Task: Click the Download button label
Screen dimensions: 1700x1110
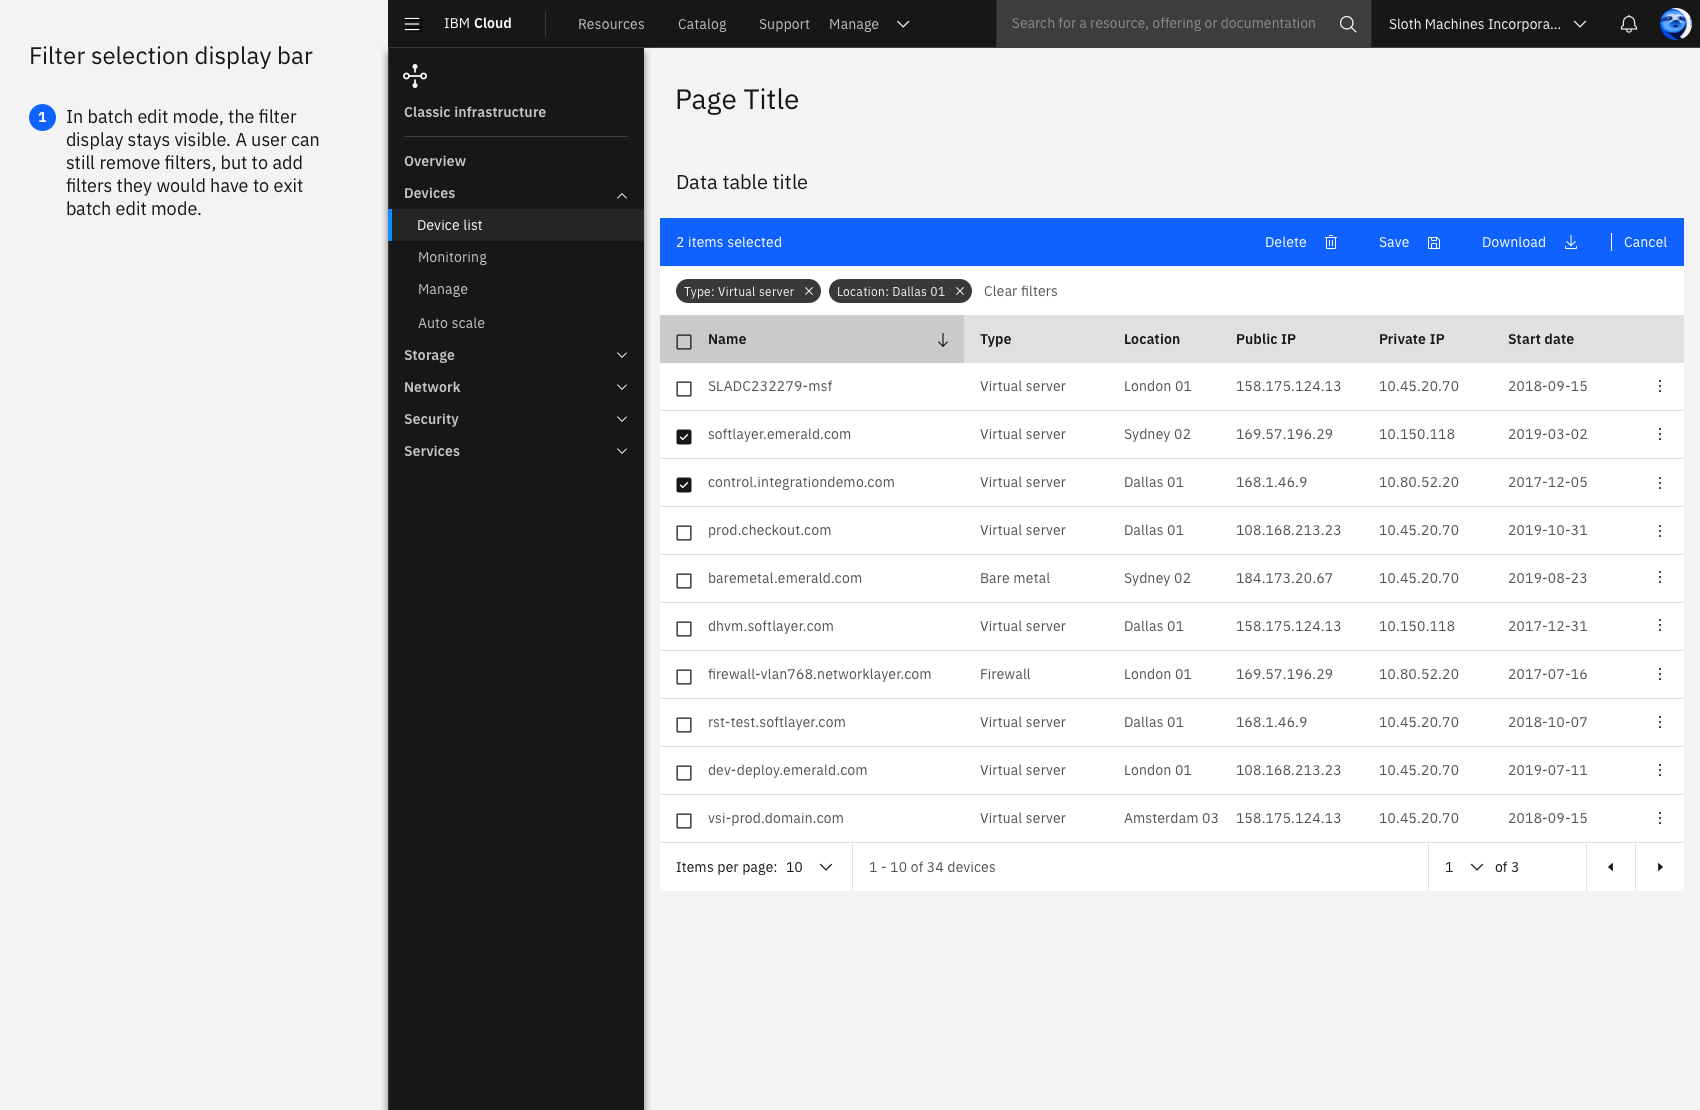Action: click(x=1513, y=242)
